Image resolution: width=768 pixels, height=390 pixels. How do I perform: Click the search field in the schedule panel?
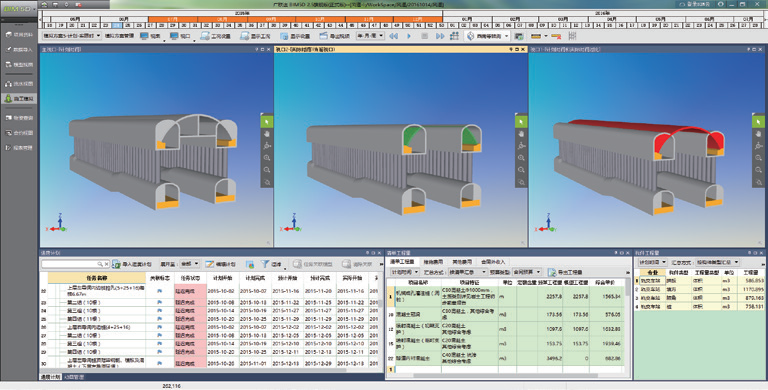(x=75, y=264)
